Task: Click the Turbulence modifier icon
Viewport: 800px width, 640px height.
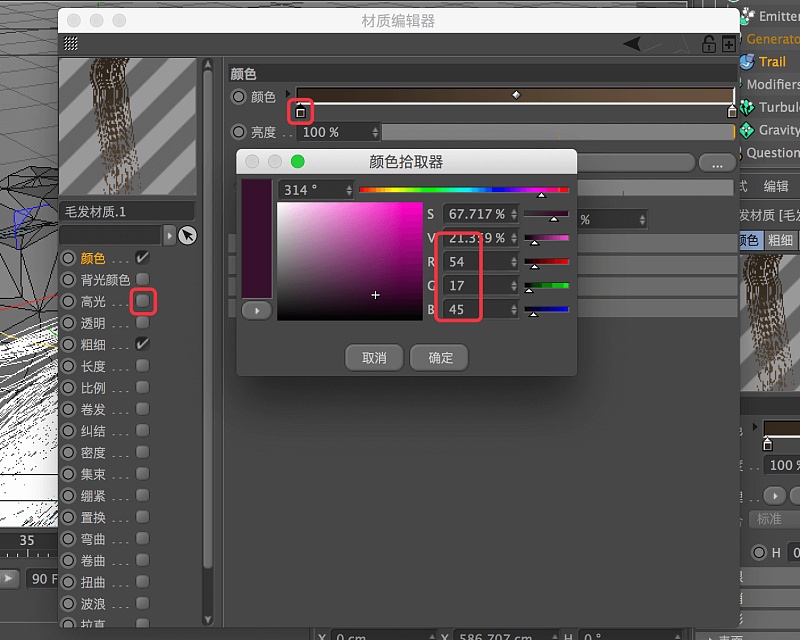Action: [747, 107]
